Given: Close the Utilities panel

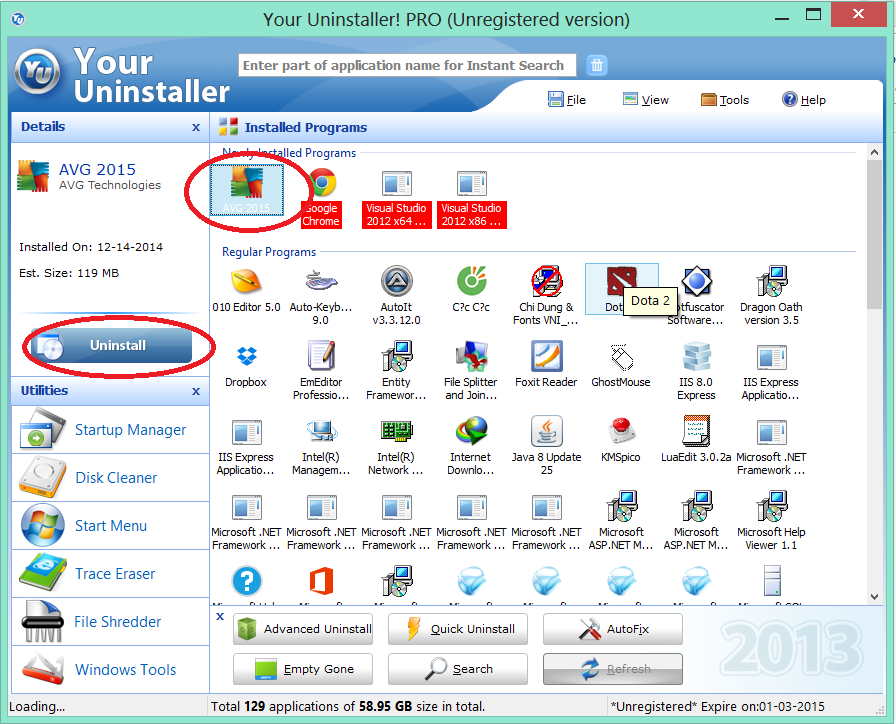Looking at the screenshot, I should tap(196, 391).
